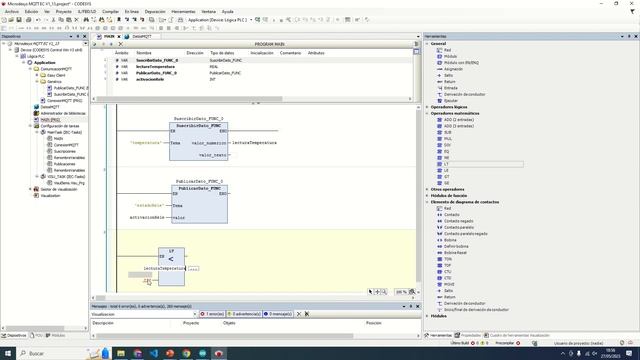Toggle the errors filter button in Mensajes

pyautogui.click(x=212, y=314)
